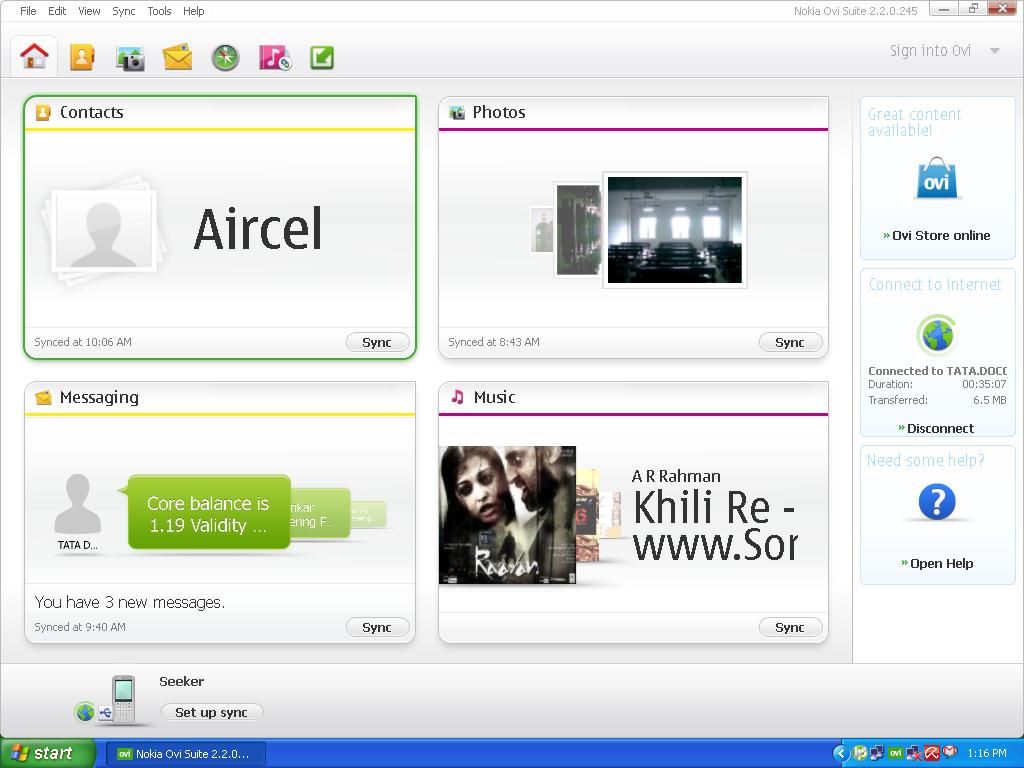1024x768 pixels.
Task: Click the Ovi icon in system tray
Action: 895,753
